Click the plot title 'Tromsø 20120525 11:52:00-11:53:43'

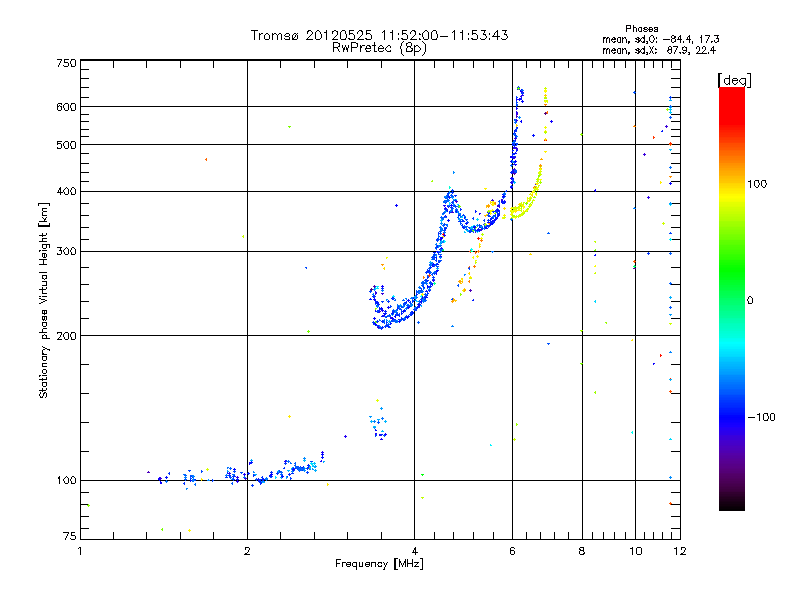pyautogui.click(x=379, y=35)
